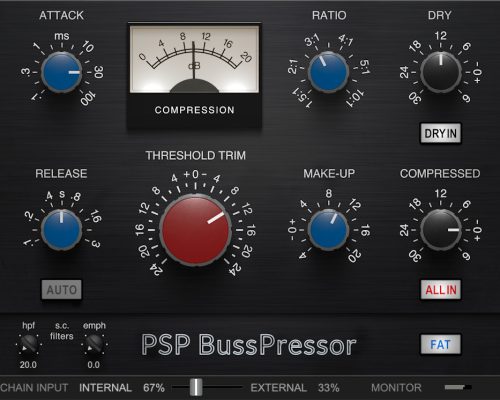
Task: Click the small hpf sidechain filter knob
Action: [x=28, y=344]
